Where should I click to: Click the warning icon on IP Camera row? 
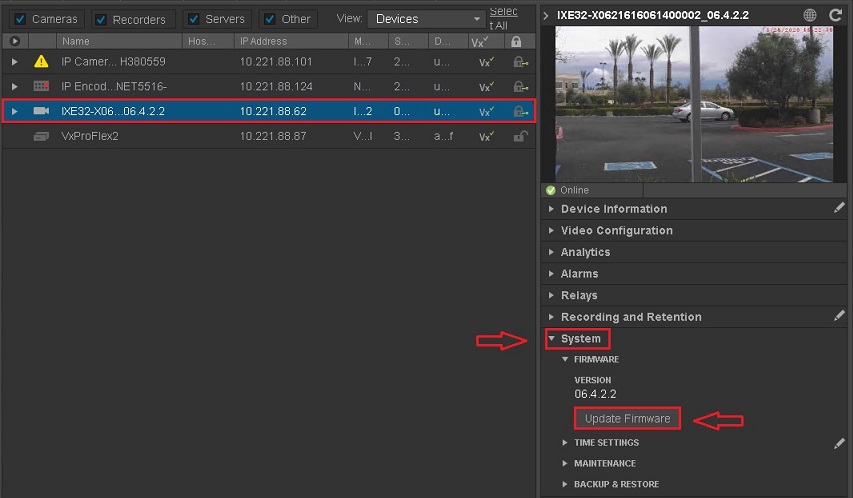click(x=41, y=61)
